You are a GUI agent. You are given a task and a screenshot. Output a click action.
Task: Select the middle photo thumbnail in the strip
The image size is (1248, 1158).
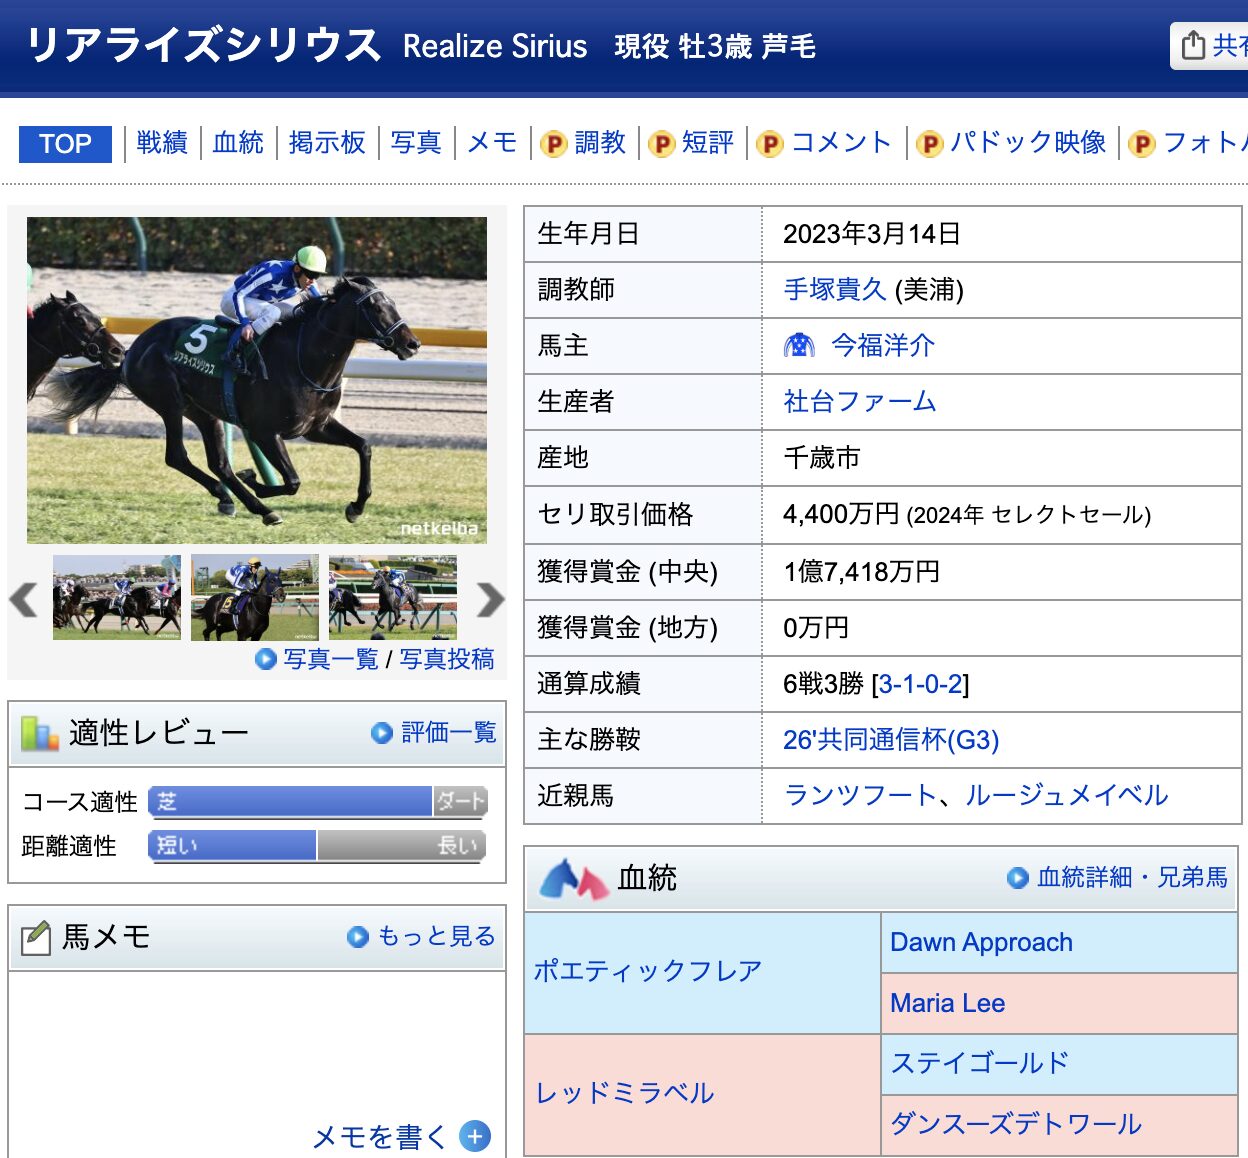pyautogui.click(x=255, y=598)
